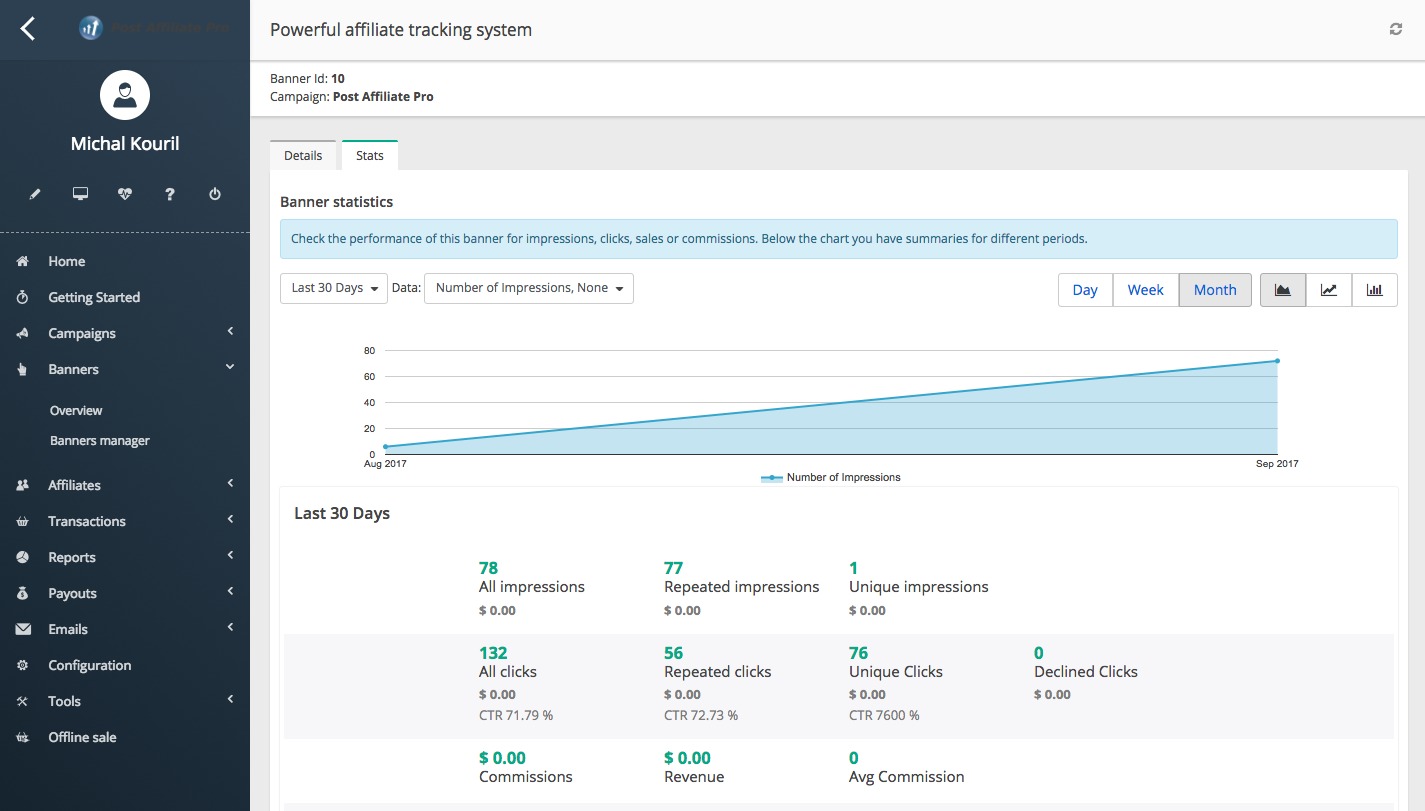This screenshot has width=1425, height=811.
Task: Select the Stats tab
Action: click(370, 156)
